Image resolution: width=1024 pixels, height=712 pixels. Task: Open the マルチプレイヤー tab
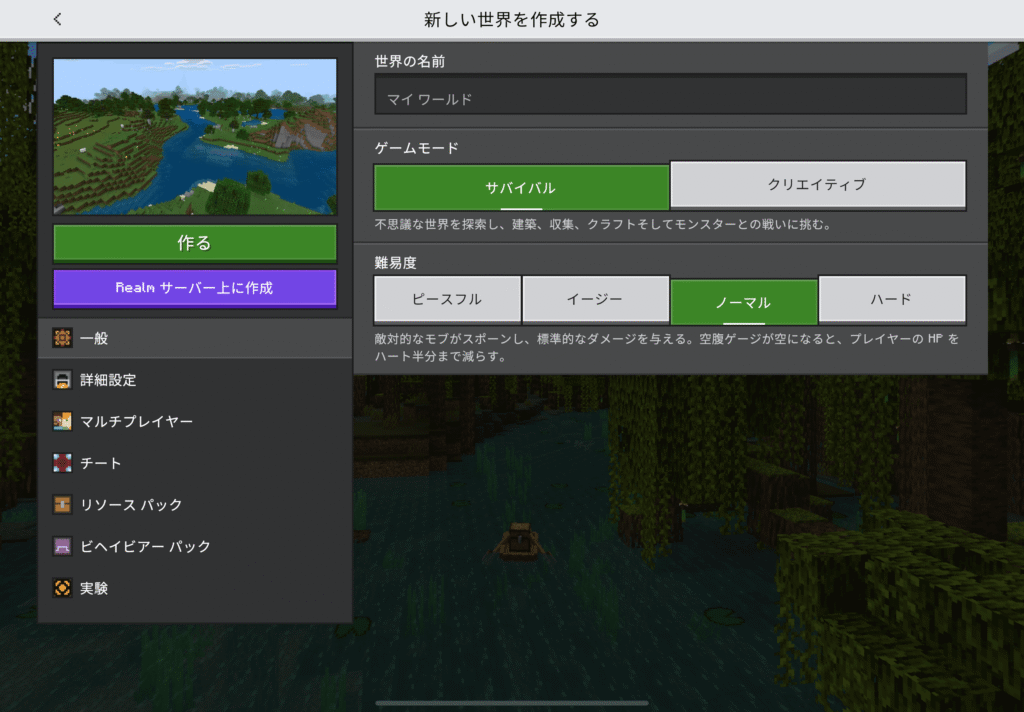coord(195,421)
